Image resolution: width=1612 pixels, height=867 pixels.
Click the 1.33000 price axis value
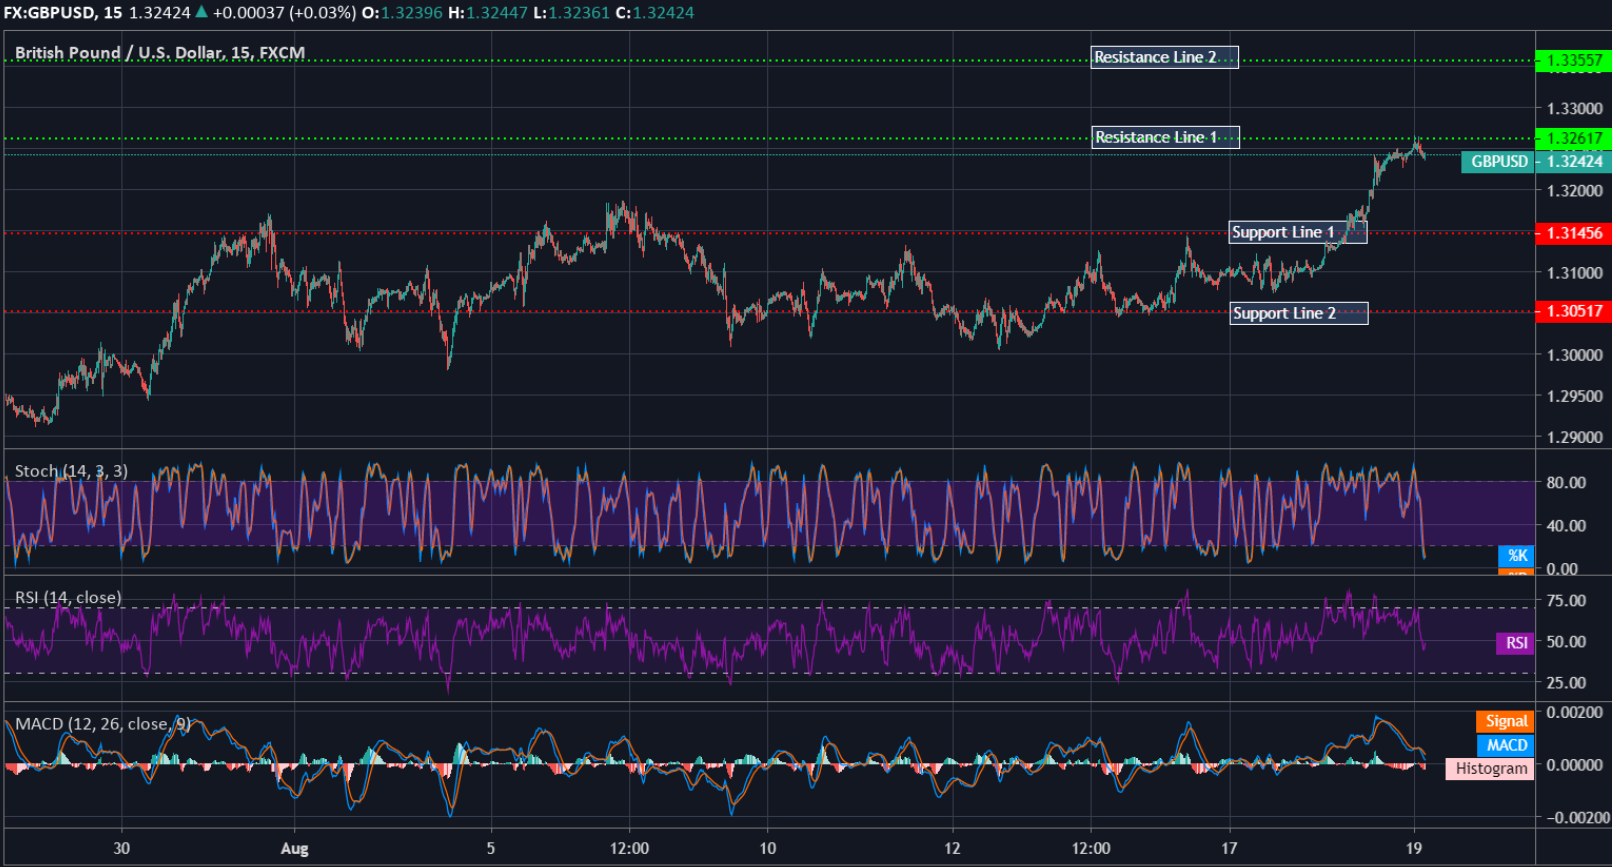[x=1575, y=108]
